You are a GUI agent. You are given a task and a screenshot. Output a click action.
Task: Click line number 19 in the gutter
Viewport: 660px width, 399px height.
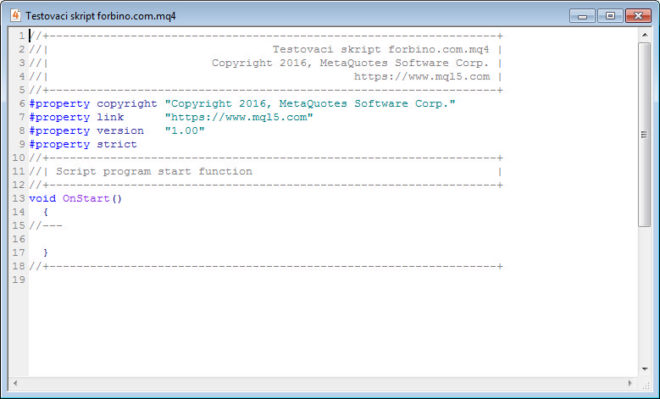point(19,279)
